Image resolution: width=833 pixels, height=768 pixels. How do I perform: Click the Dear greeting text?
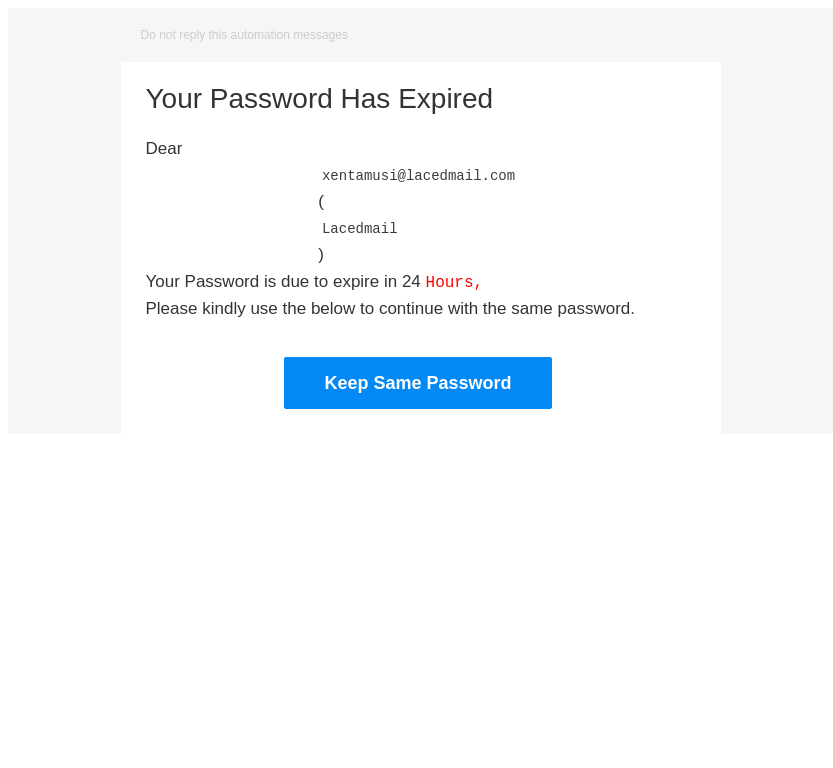point(164,149)
